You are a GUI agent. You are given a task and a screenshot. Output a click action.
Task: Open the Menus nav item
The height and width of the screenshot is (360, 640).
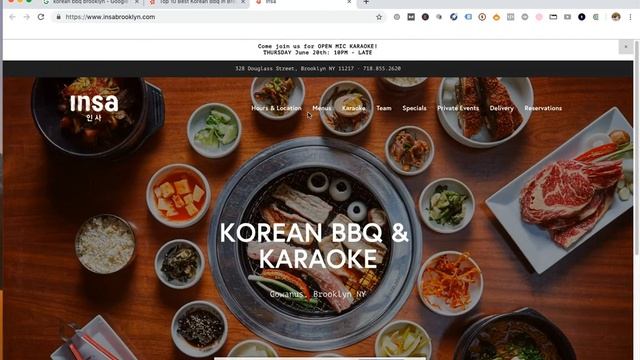point(322,108)
